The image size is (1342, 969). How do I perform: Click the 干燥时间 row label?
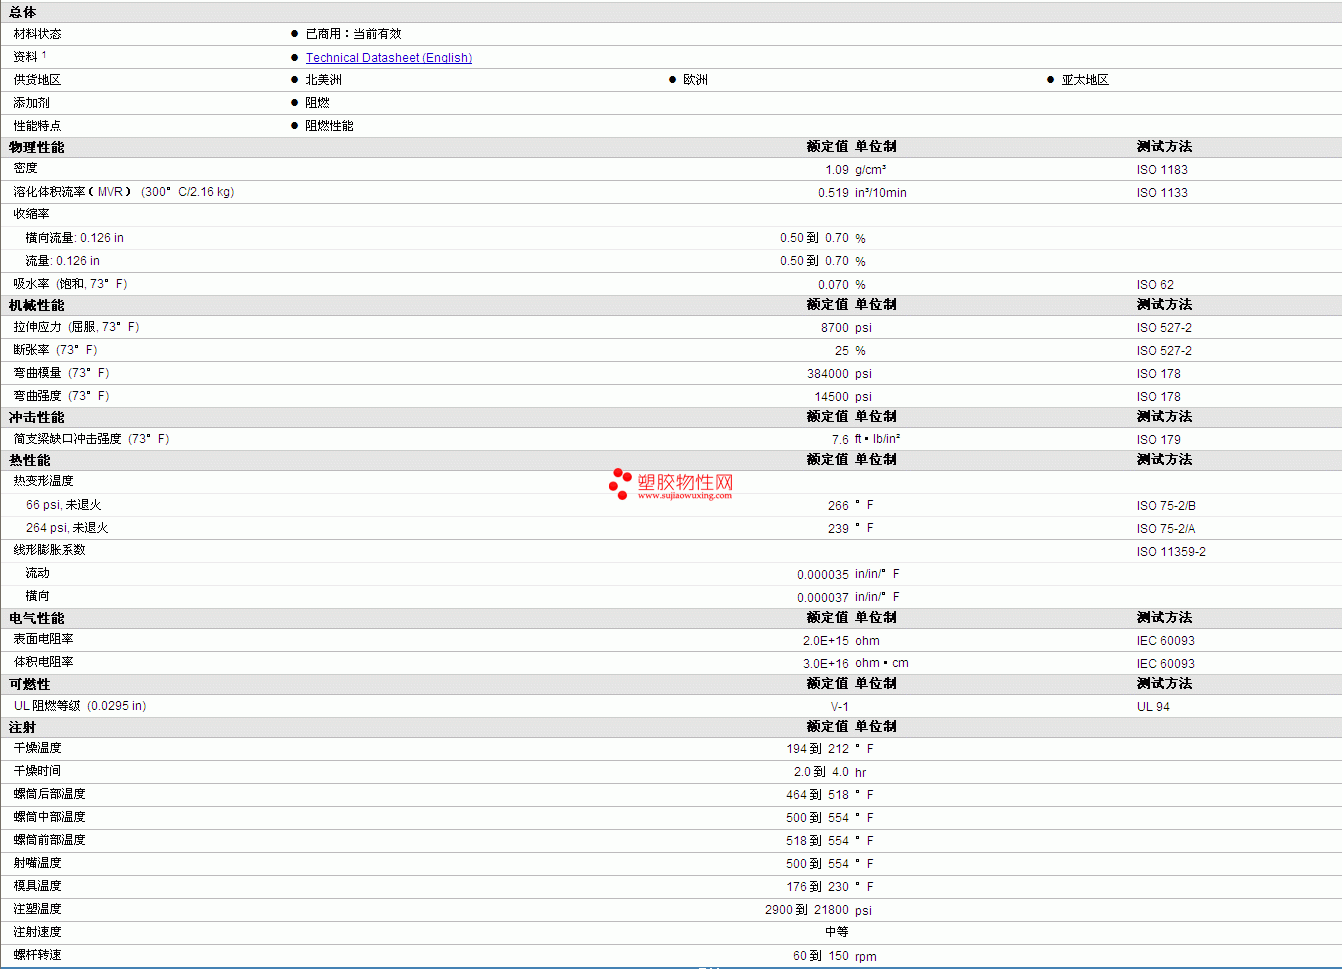[x=37, y=771]
